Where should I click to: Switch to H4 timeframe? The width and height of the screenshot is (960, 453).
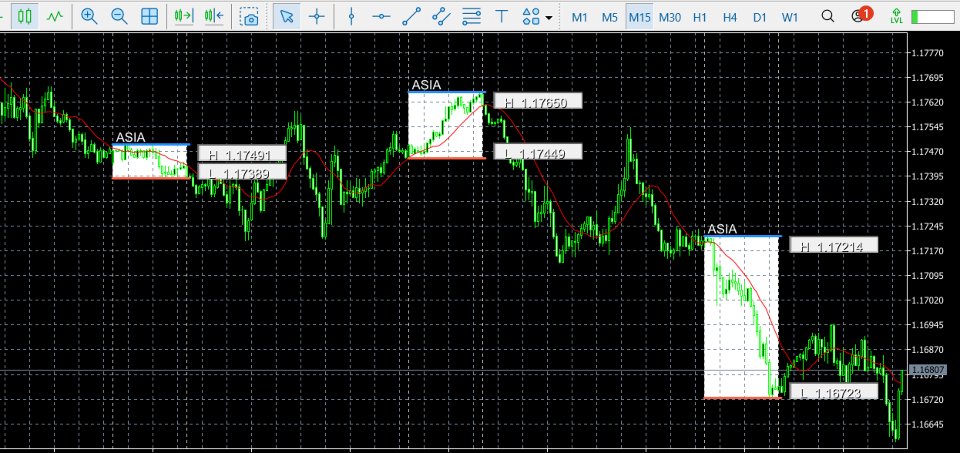(x=730, y=17)
